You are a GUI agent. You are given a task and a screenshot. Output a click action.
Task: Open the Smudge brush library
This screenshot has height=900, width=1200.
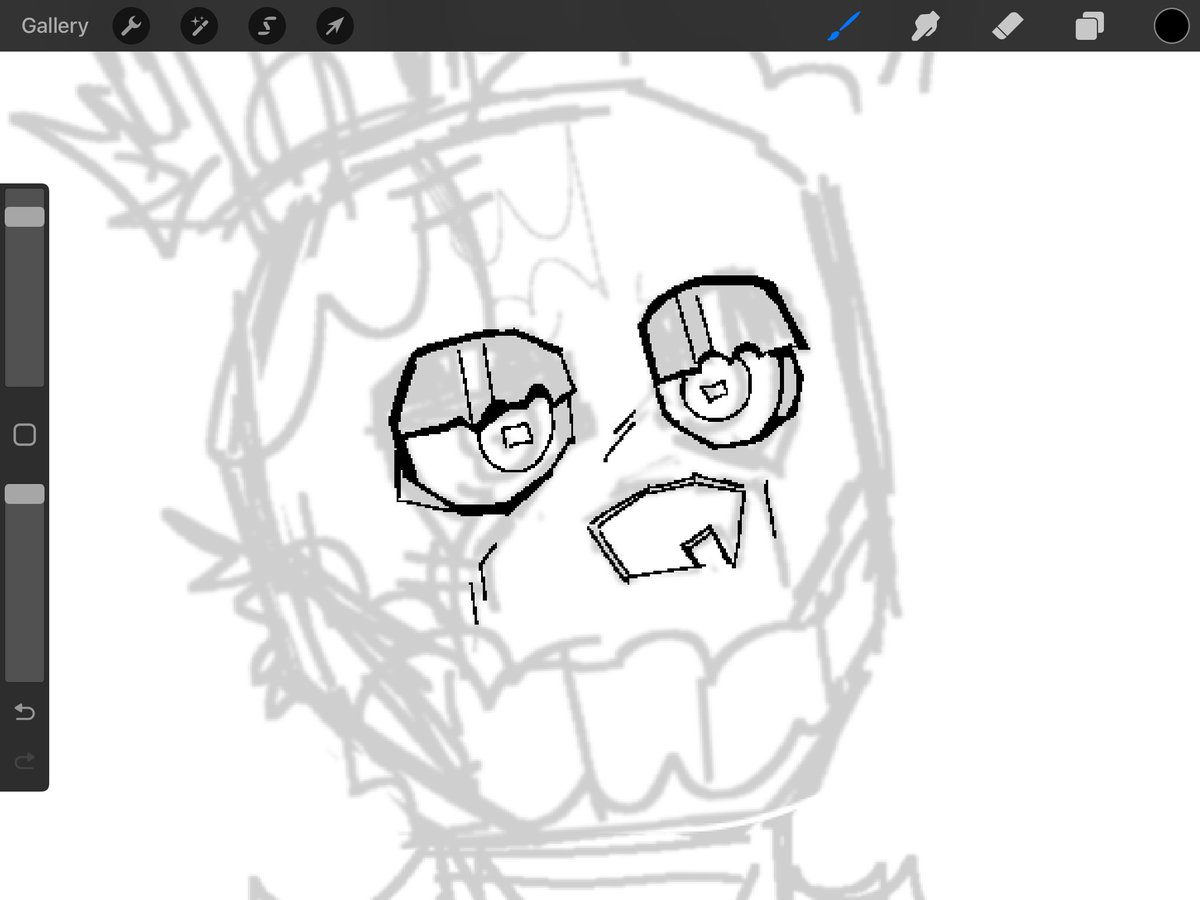(x=925, y=26)
